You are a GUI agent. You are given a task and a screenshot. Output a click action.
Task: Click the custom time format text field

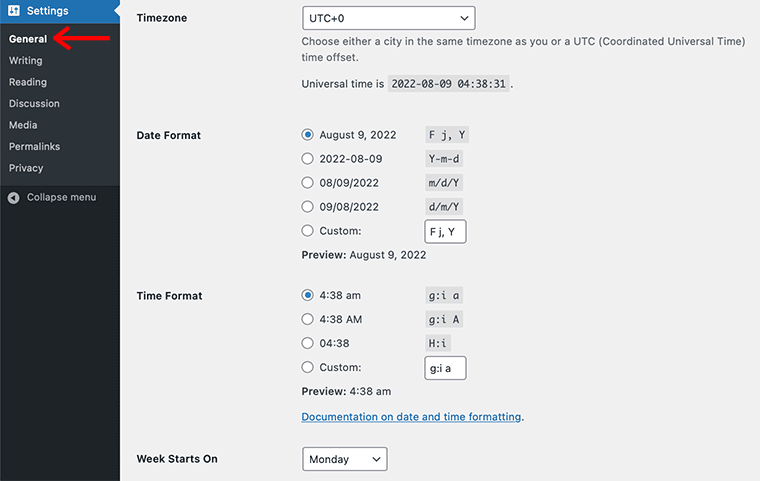[x=445, y=368]
